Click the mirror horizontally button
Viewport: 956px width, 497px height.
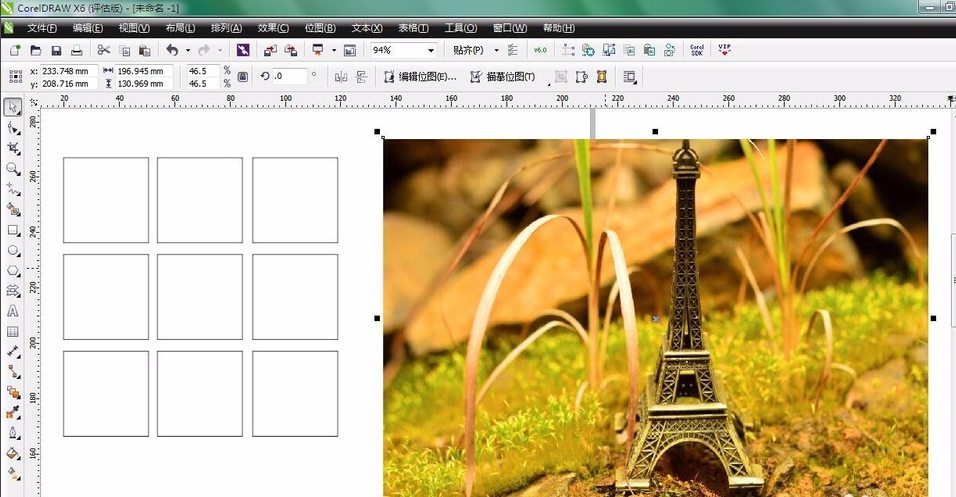[x=341, y=76]
